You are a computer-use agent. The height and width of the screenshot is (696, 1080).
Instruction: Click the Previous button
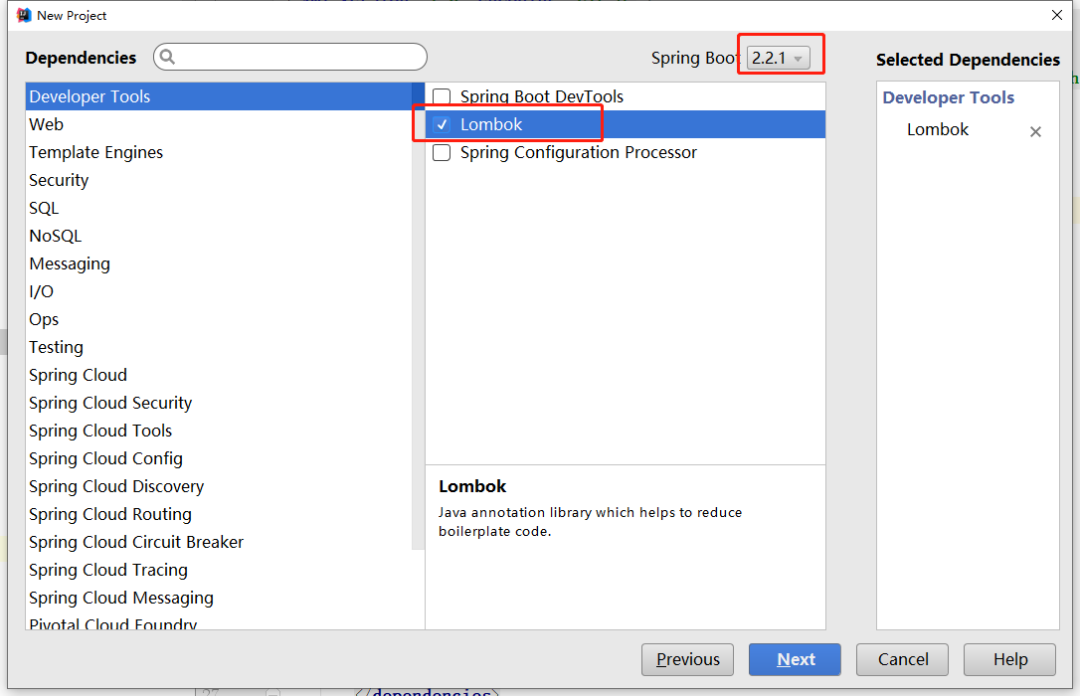tap(687, 659)
